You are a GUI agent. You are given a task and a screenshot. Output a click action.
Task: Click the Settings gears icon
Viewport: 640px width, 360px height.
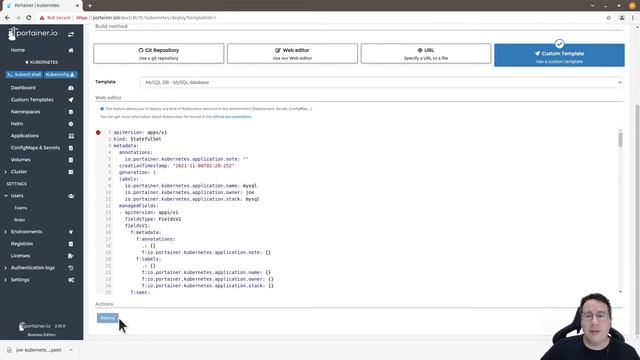tap(71, 280)
